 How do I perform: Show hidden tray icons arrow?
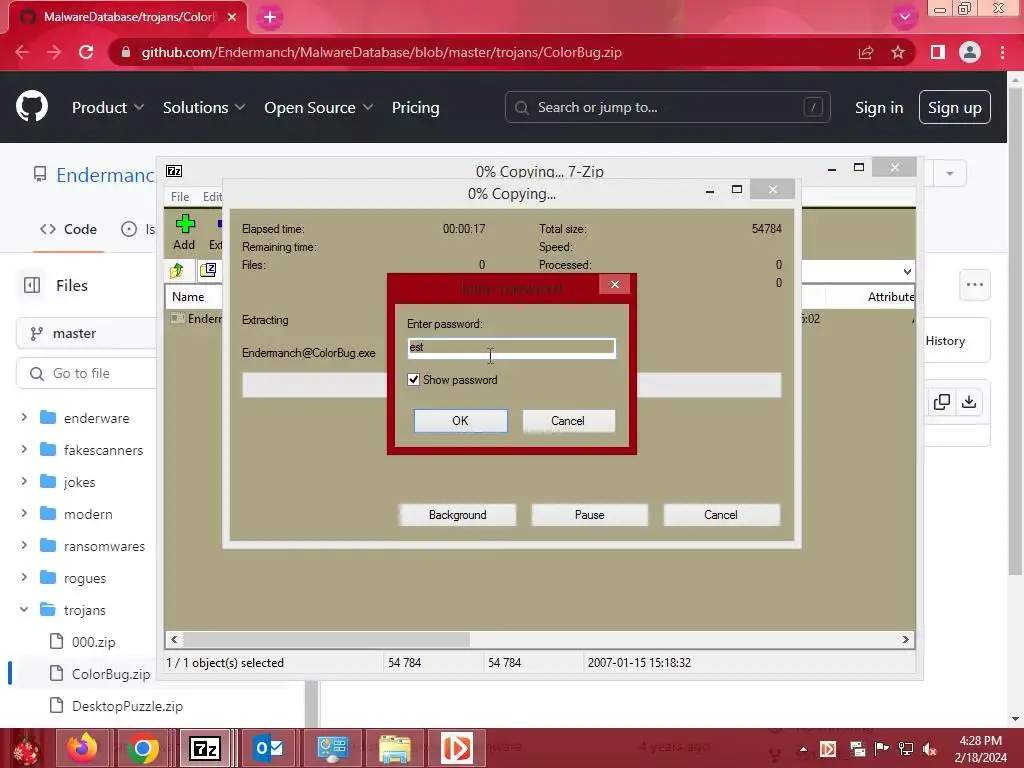pyautogui.click(x=803, y=749)
